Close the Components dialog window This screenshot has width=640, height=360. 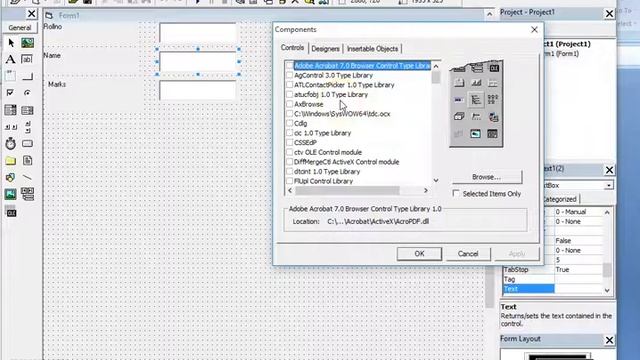pos(534,30)
